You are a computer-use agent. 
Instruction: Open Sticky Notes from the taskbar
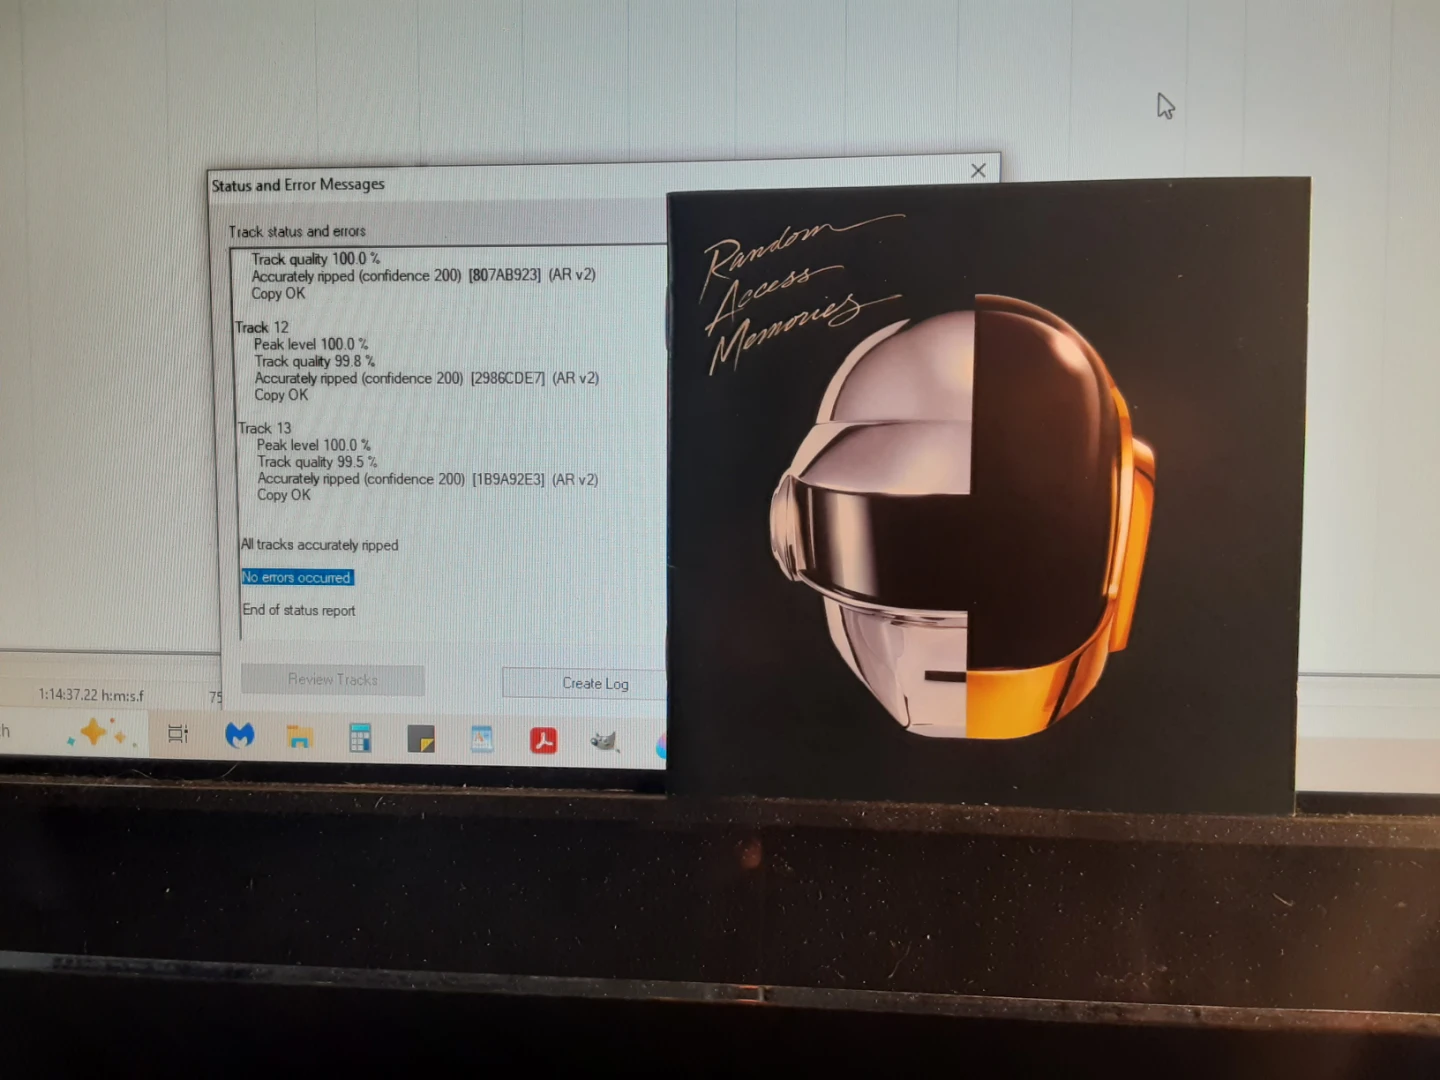(x=421, y=739)
